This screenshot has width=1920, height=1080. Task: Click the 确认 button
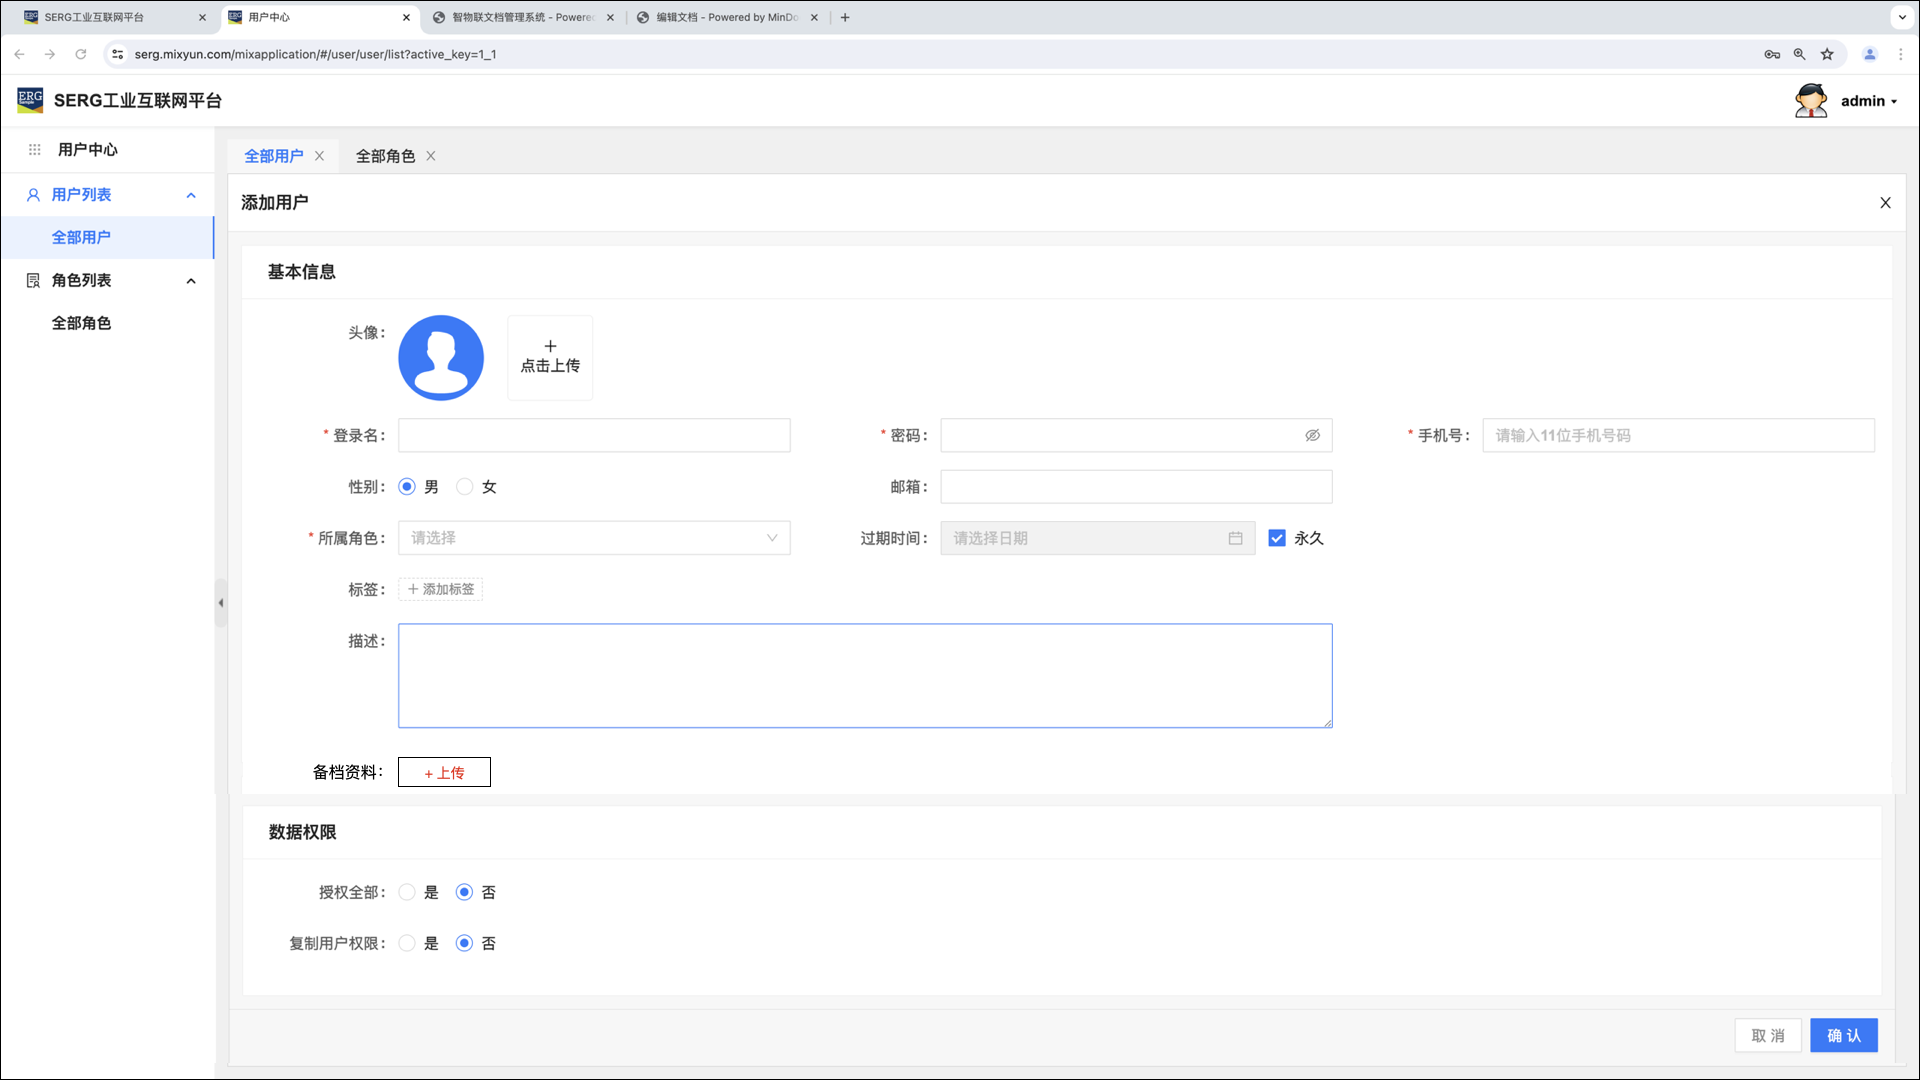[x=1843, y=1035]
